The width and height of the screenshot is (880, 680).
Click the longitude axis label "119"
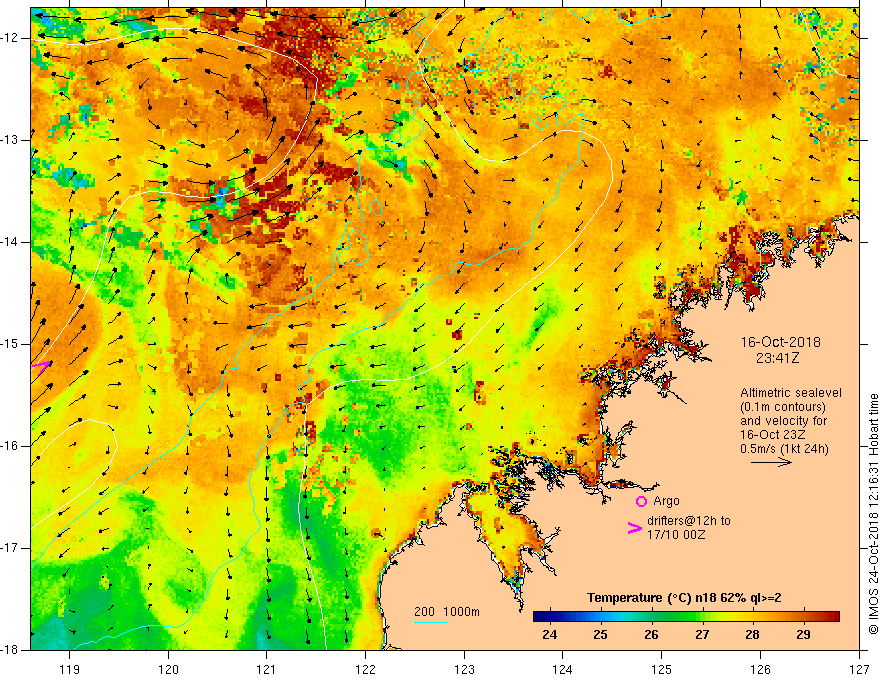(x=70, y=669)
